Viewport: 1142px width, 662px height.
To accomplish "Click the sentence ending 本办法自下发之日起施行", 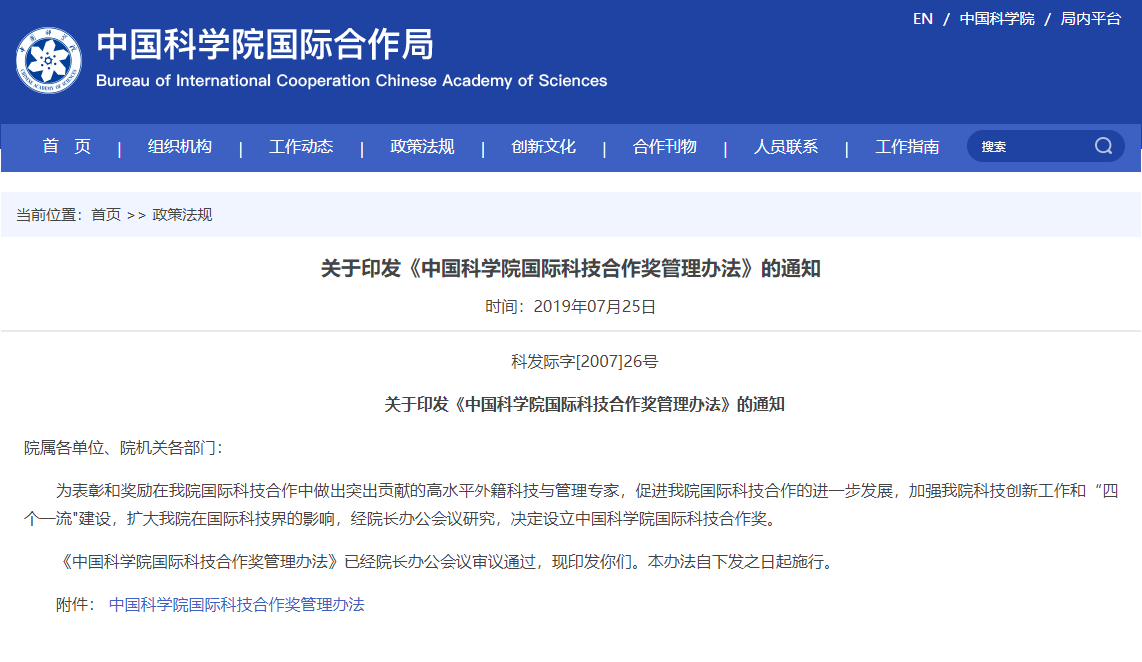I will (x=445, y=561).
